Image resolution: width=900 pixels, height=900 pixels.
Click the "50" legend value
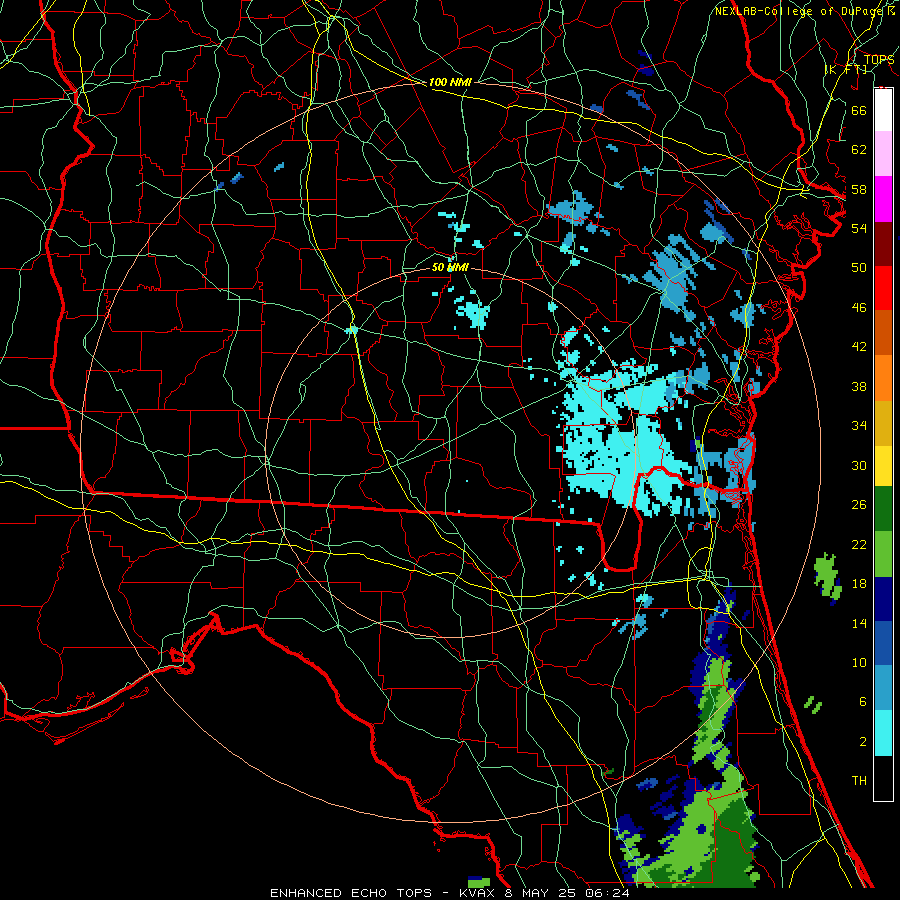859,267
